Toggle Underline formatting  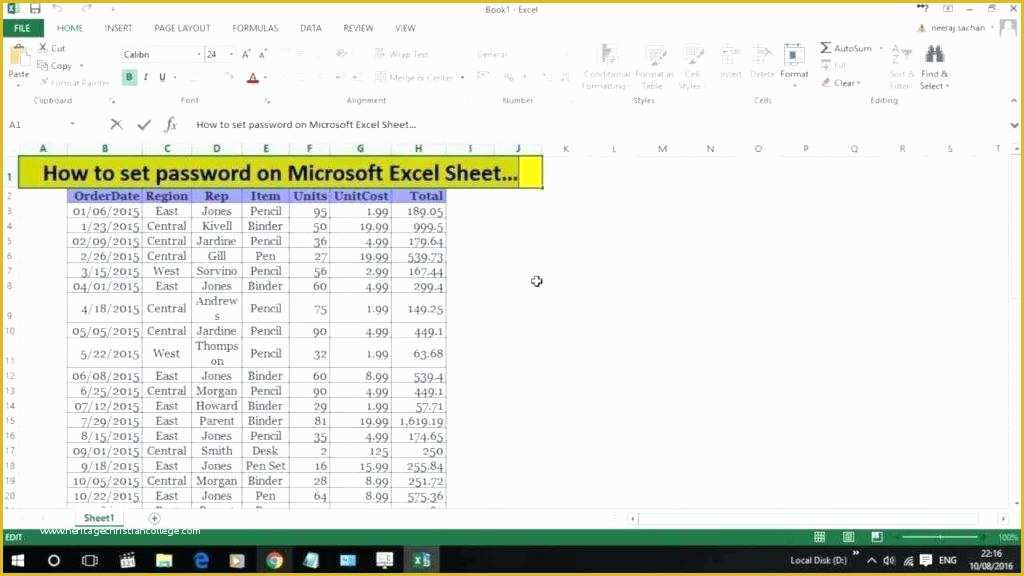click(x=162, y=78)
